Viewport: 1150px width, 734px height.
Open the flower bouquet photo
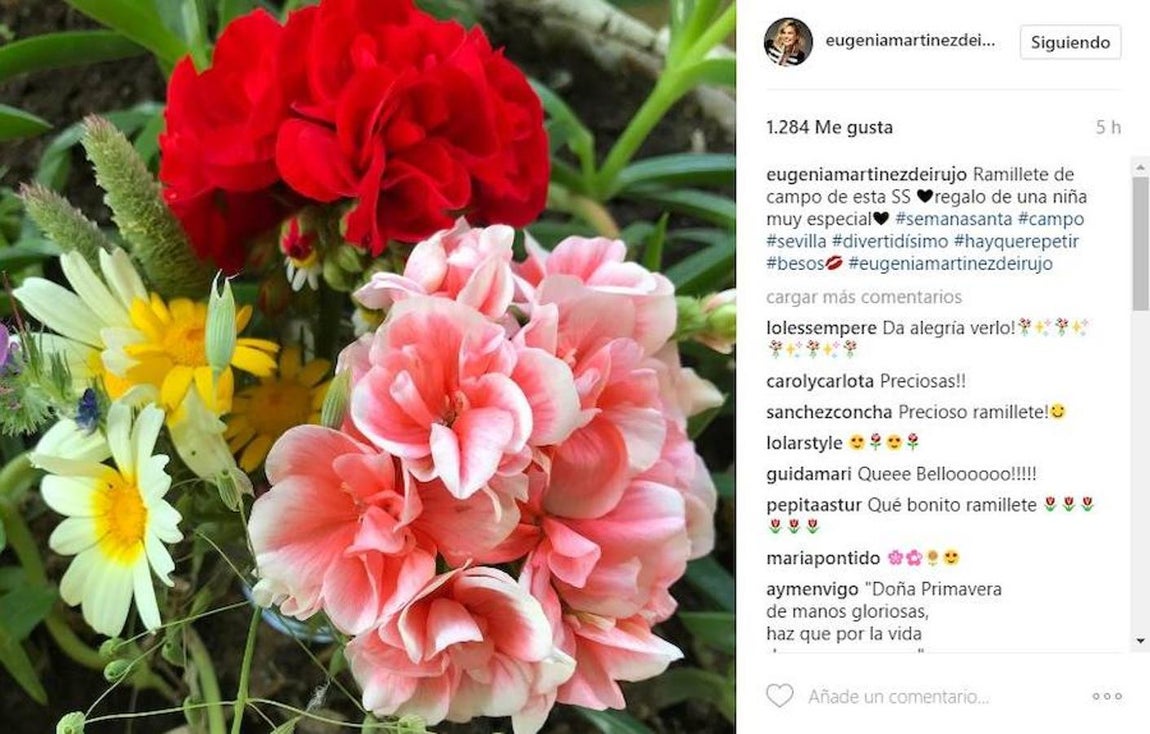(x=367, y=367)
